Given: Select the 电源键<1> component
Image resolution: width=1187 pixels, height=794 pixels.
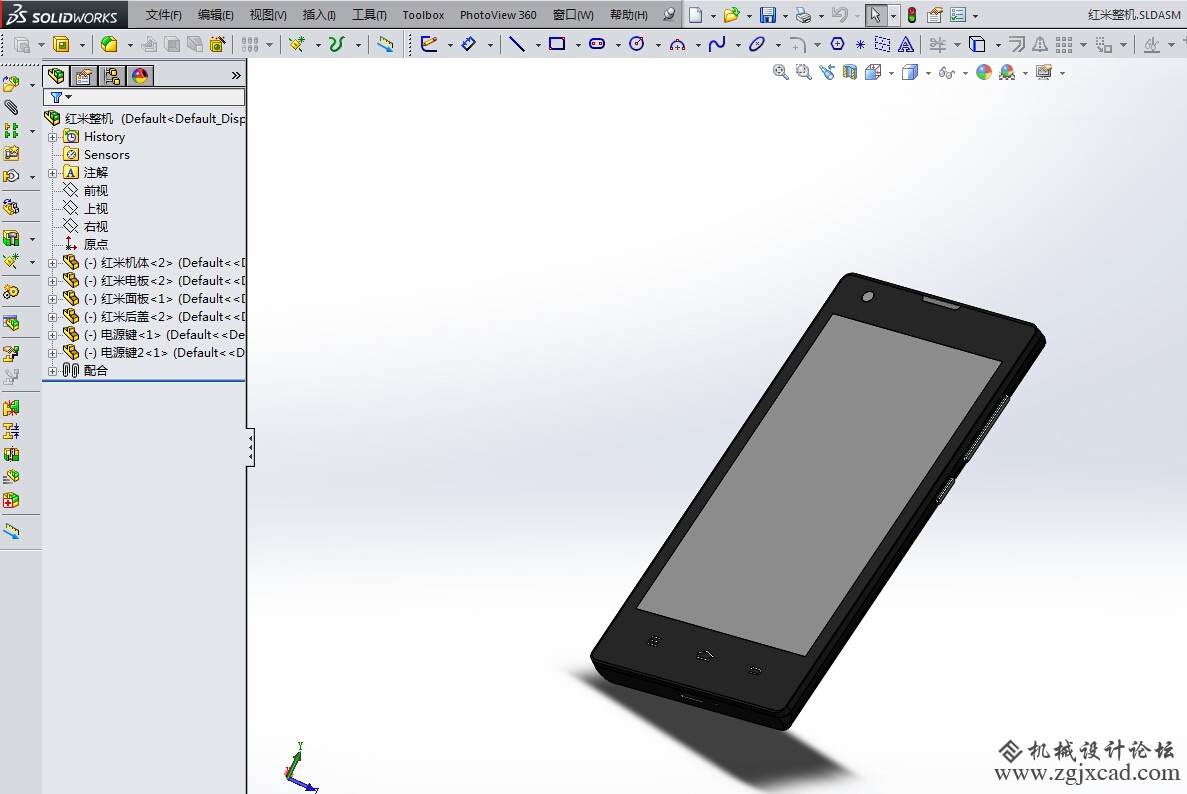Looking at the screenshot, I should click(164, 335).
